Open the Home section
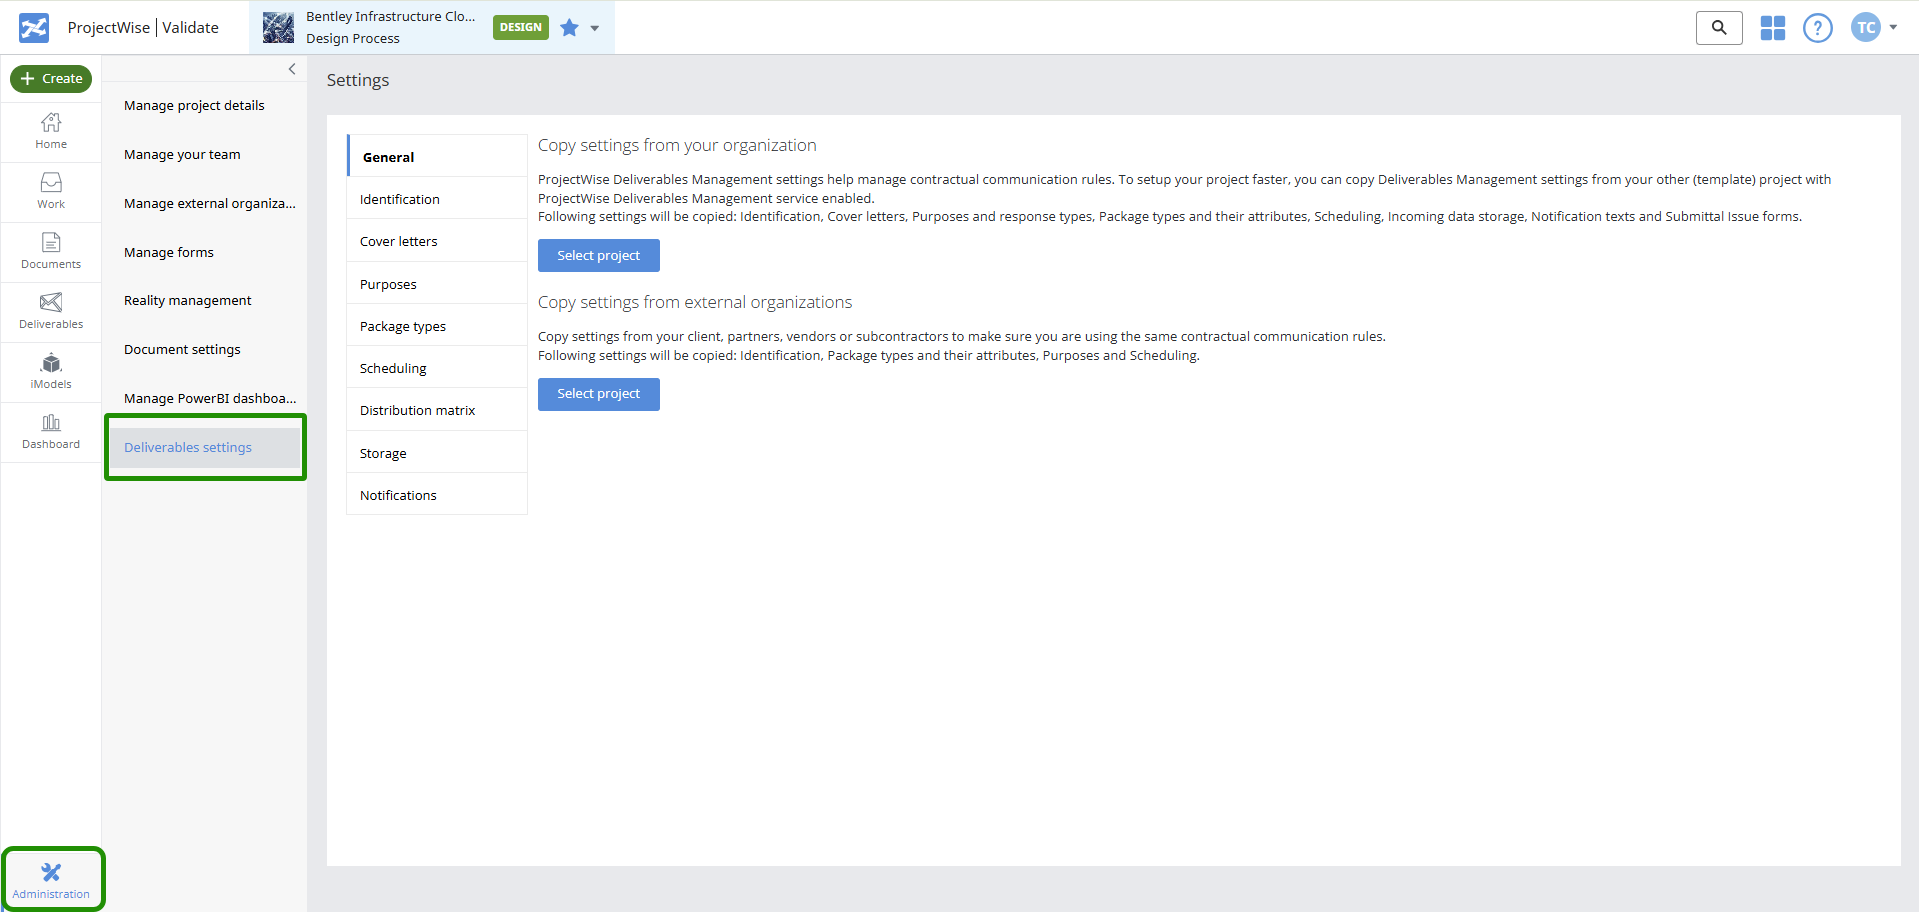 tap(50, 130)
